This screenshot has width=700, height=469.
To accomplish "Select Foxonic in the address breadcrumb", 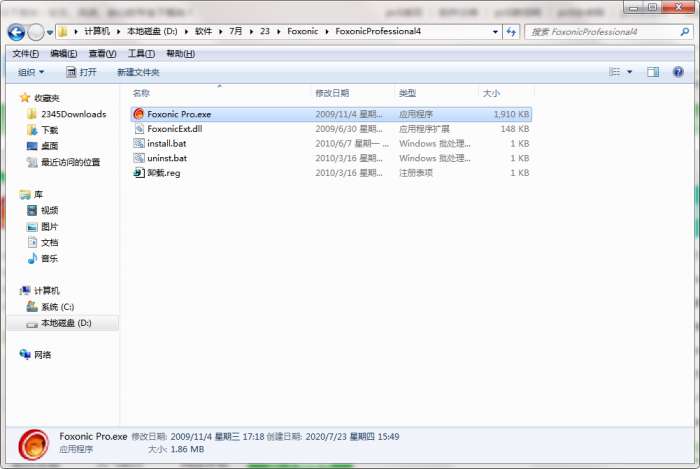I will point(303,31).
